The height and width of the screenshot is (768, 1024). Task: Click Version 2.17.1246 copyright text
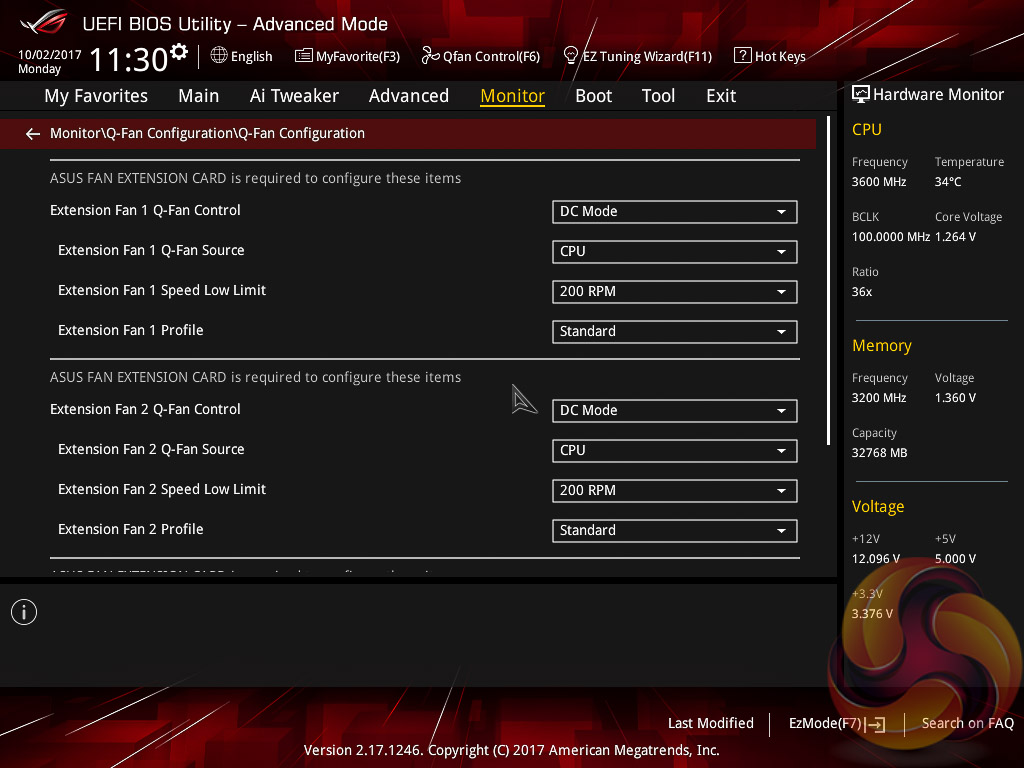pyautogui.click(x=511, y=750)
